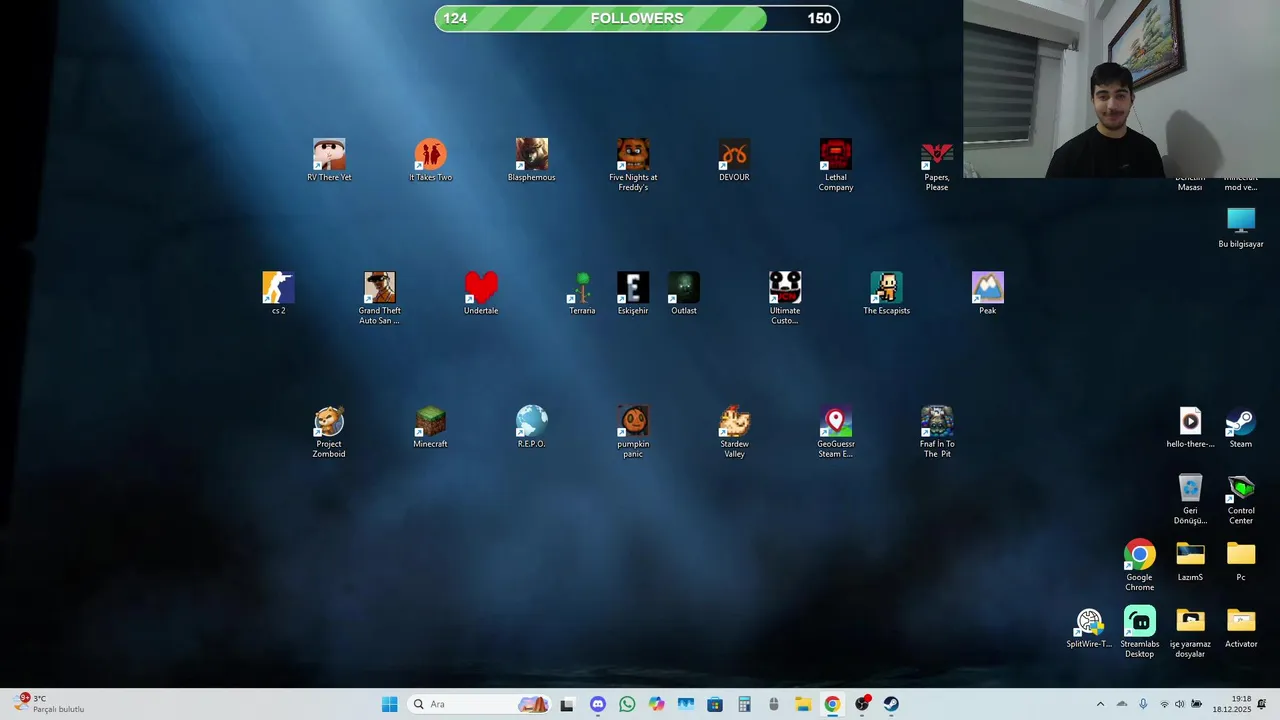
Task: Select the SplitWire-T desktop icon
Action: coord(1089,627)
